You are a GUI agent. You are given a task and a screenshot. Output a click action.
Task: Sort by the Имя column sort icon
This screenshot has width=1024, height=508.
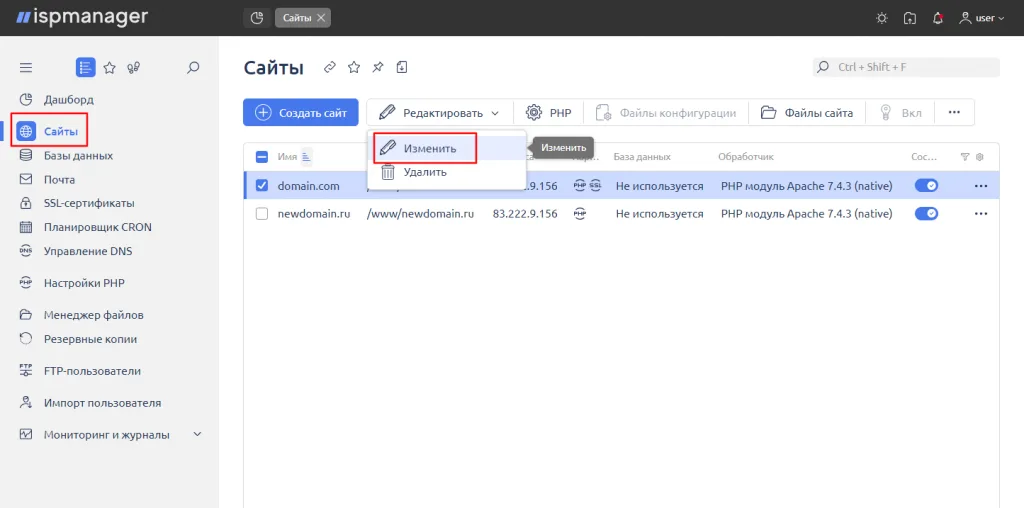pyautogui.click(x=306, y=157)
